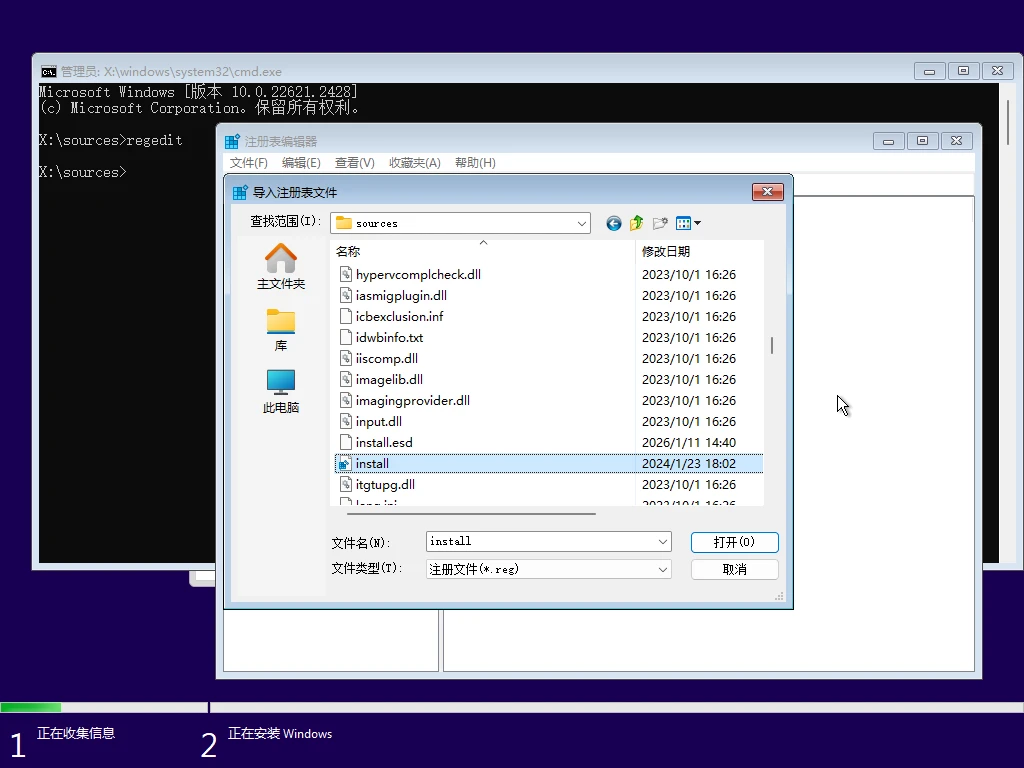The image size is (1024, 768).
Task: Open 编辑(E) menu in Registry Editor
Action: coord(301,163)
